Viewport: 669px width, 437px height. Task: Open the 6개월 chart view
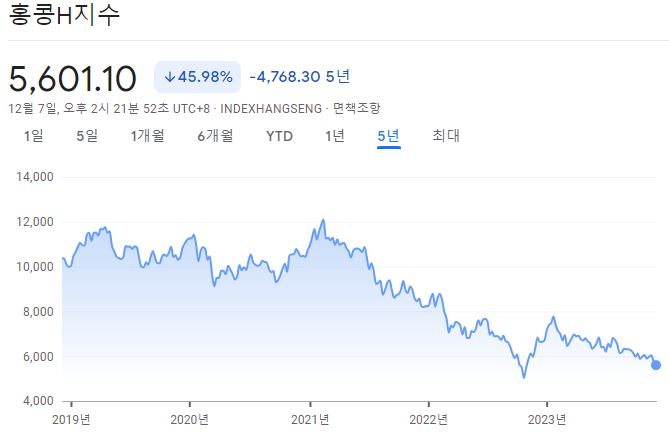tap(214, 136)
